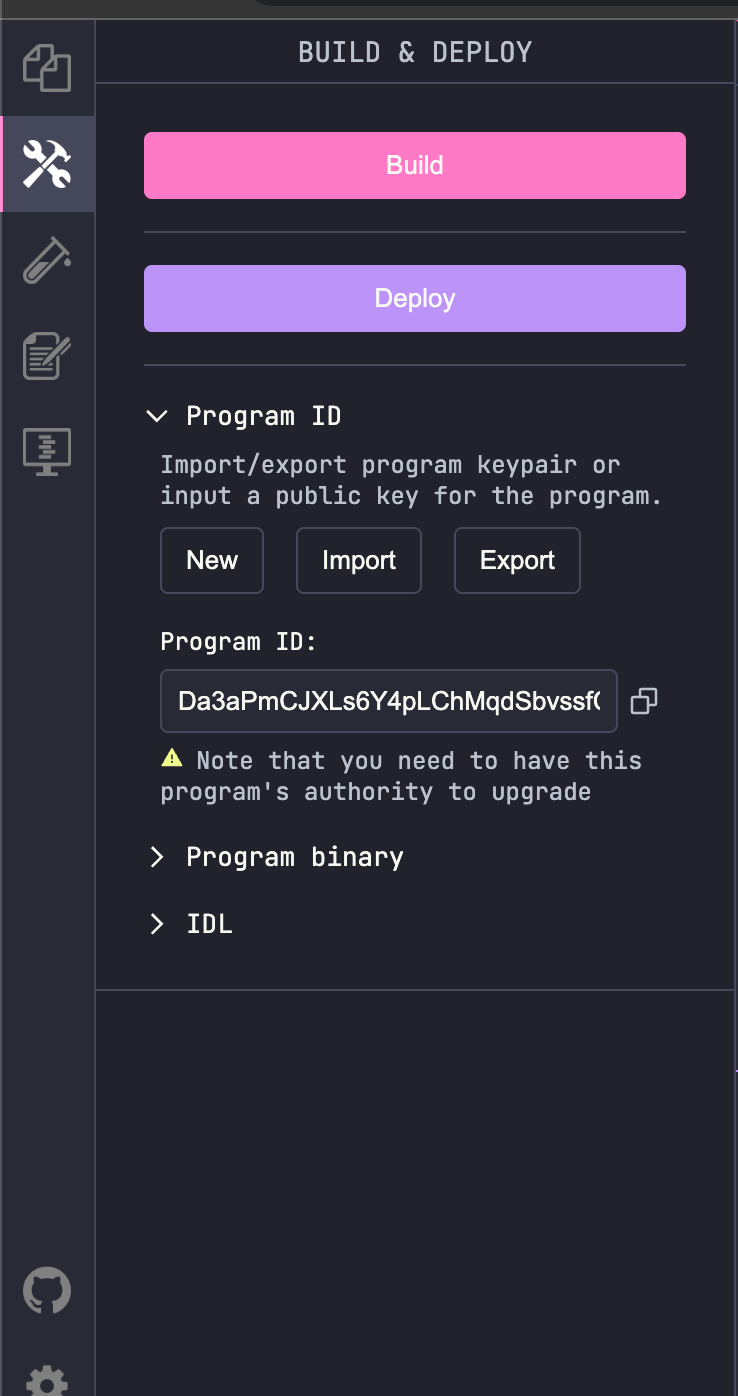Click the program authority upgrade note text
Screen dimensions: 738x1396
pyautogui.click(x=400, y=777)
